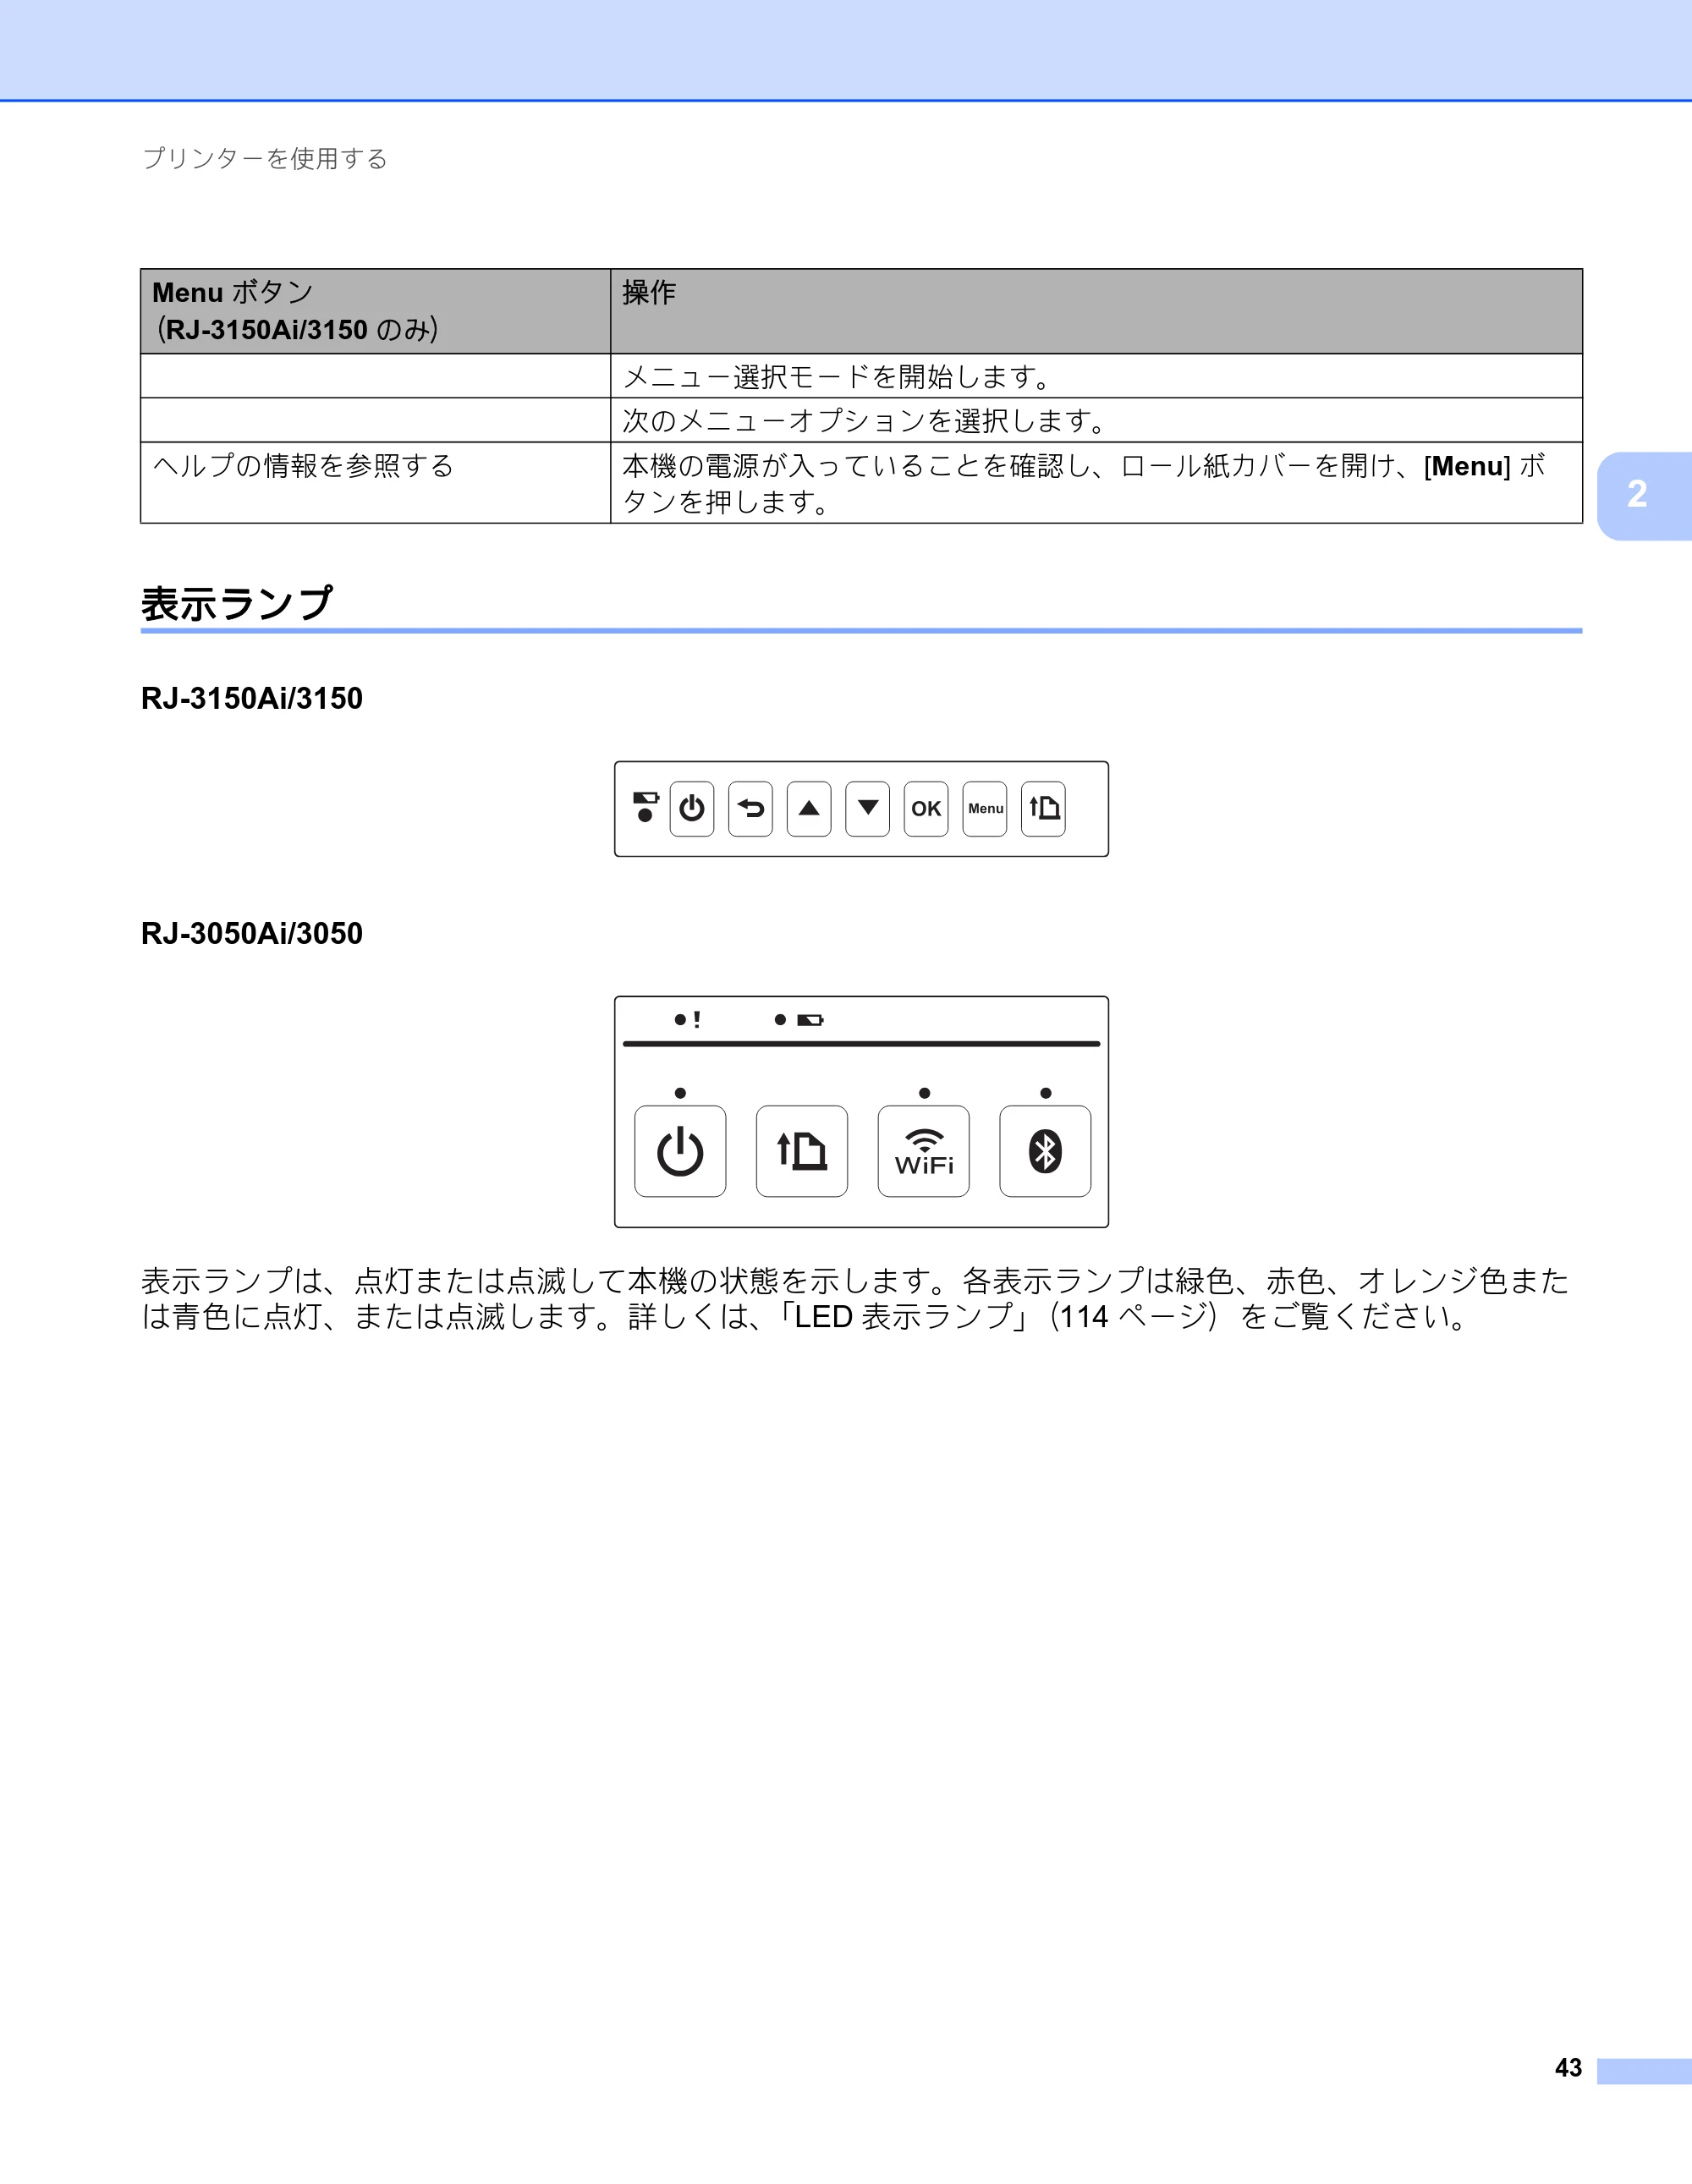Click the down arrow button on RJ-3150 panel
This screenshot has width=1692, height=2184.
click(x=868, y=808)
